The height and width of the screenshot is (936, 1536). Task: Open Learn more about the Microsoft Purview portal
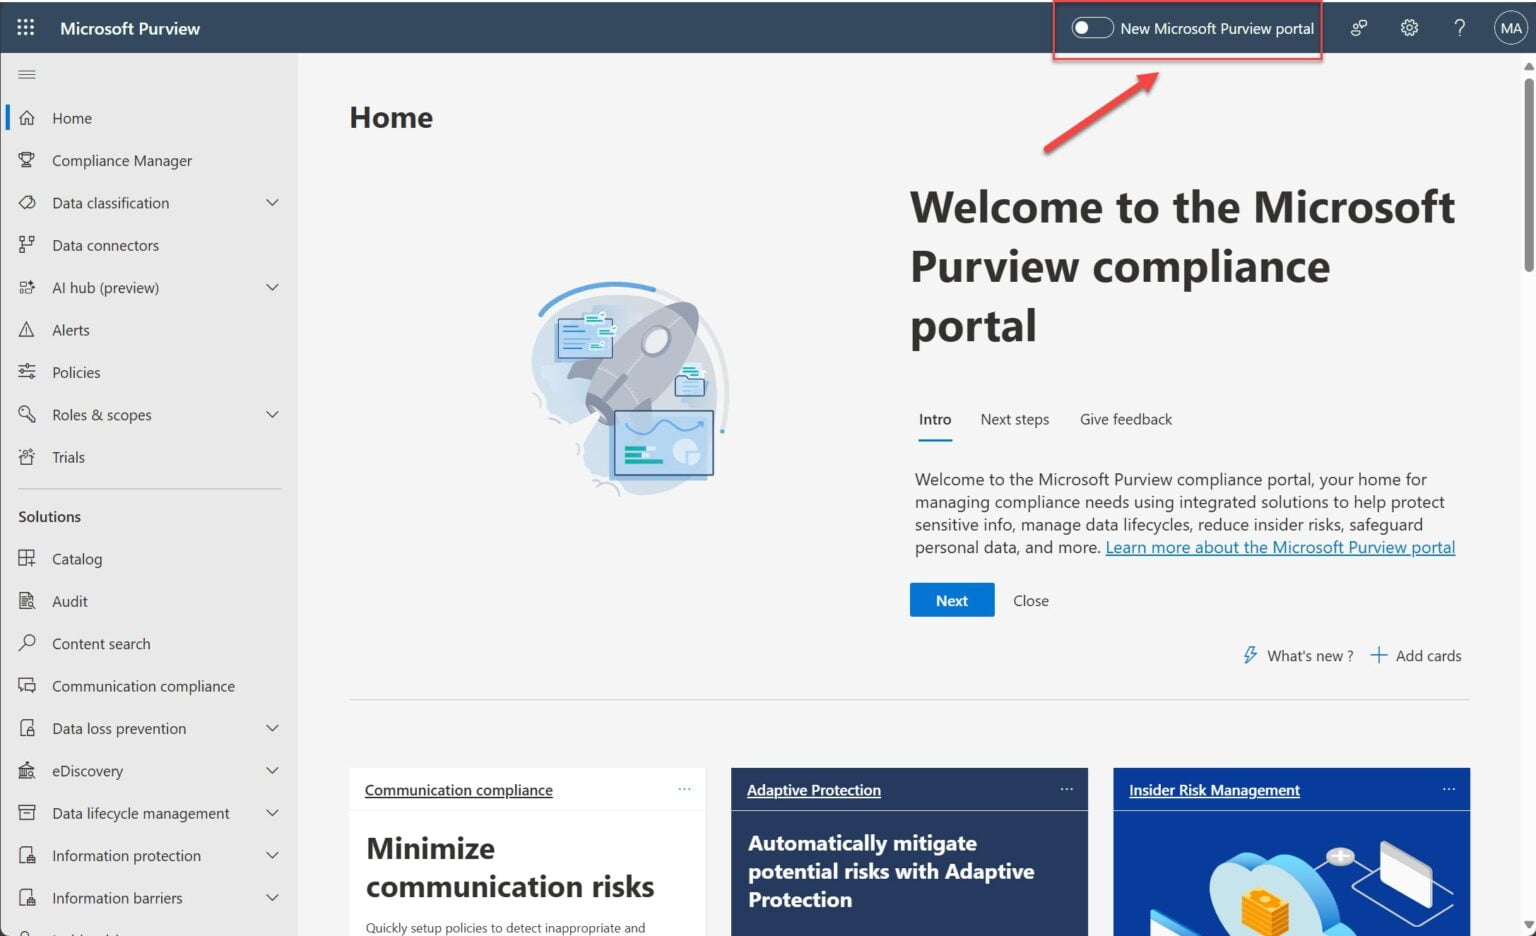(1280, 547)
